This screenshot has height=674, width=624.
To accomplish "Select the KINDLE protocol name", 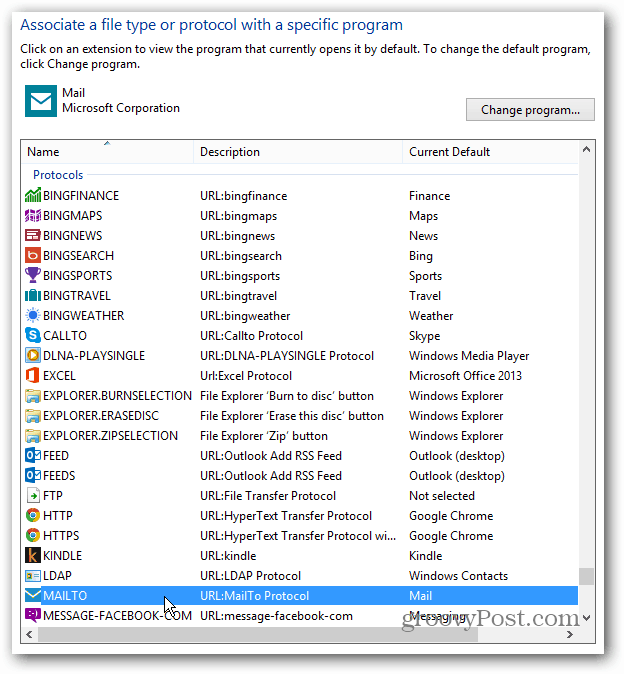I will [x=62, y=555].
